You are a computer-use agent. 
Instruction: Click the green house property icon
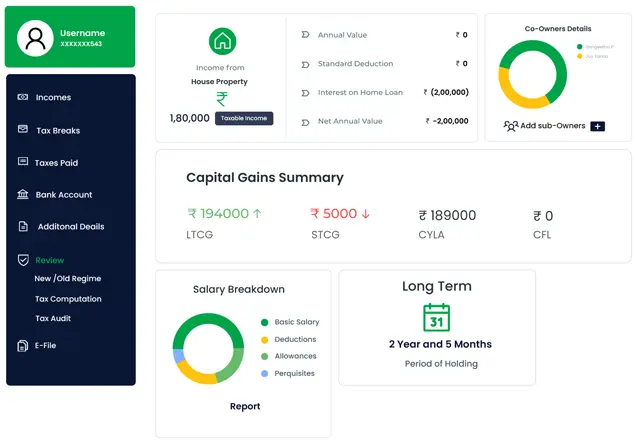click(x=222, y=41)
